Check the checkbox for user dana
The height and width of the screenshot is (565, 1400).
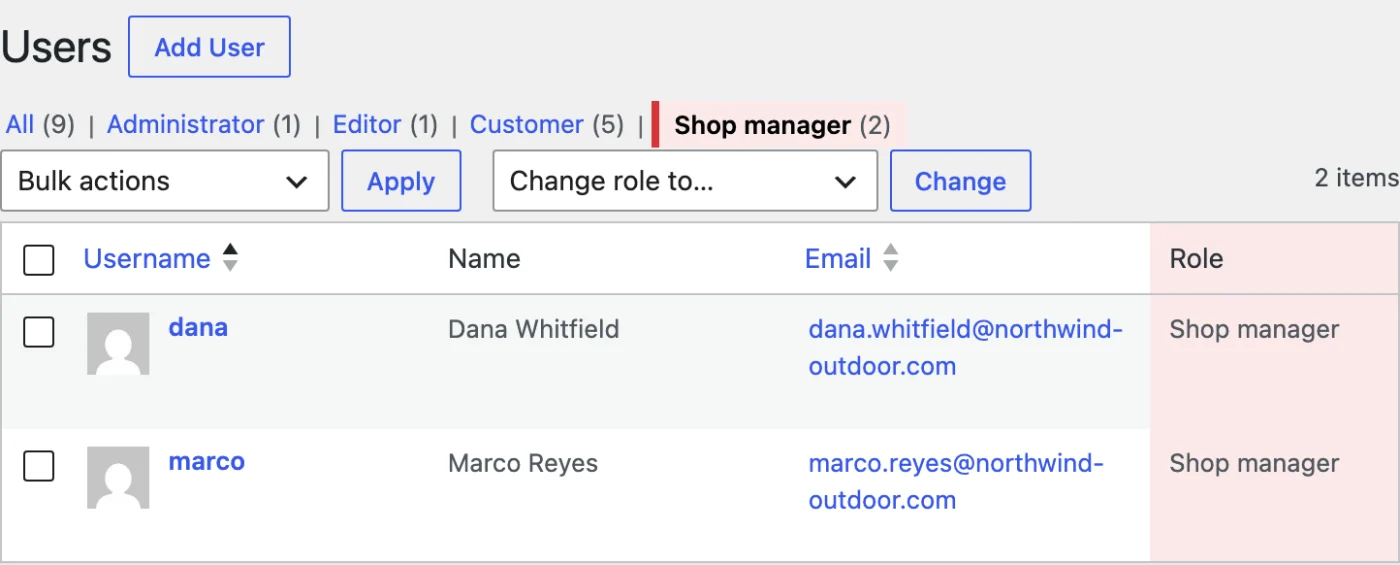pos(39,331)
